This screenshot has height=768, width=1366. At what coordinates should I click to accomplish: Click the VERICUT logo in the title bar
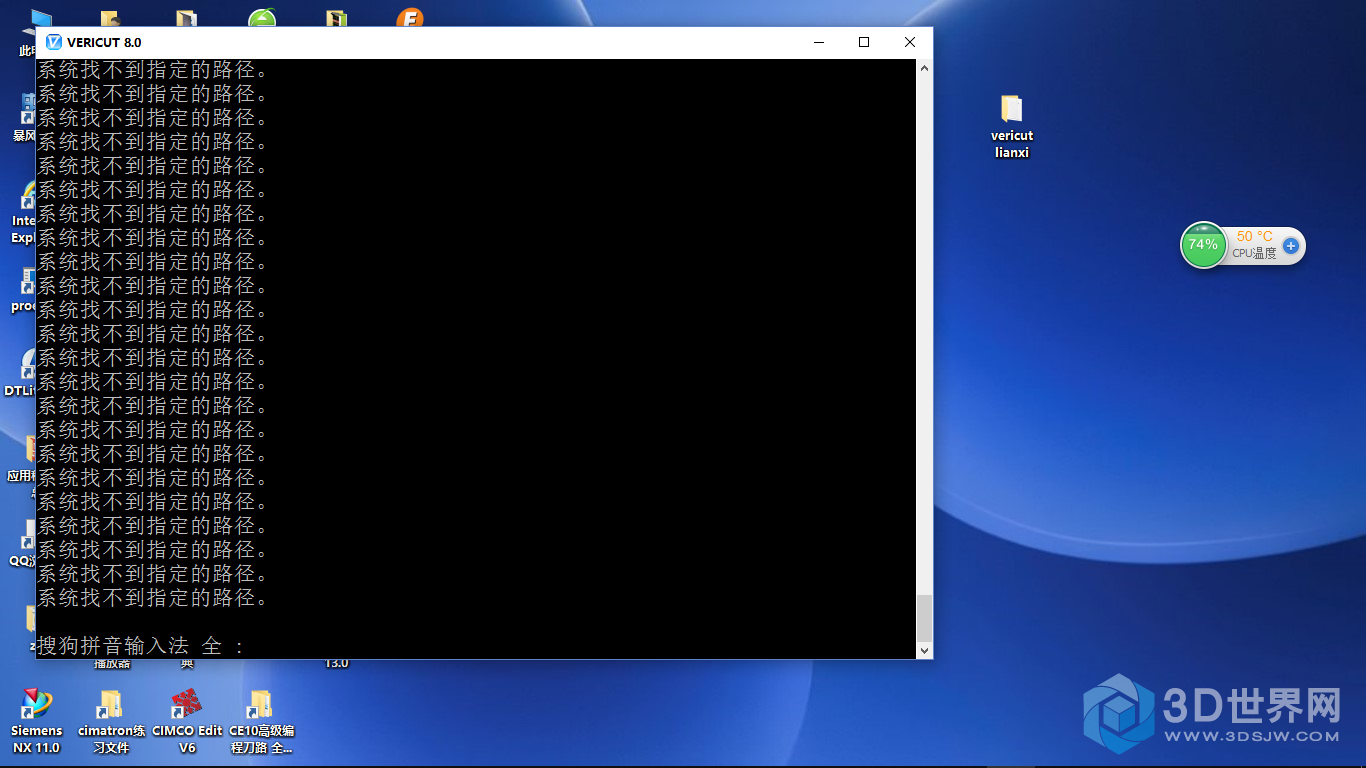pyautogui.click(x=54, y=42)
